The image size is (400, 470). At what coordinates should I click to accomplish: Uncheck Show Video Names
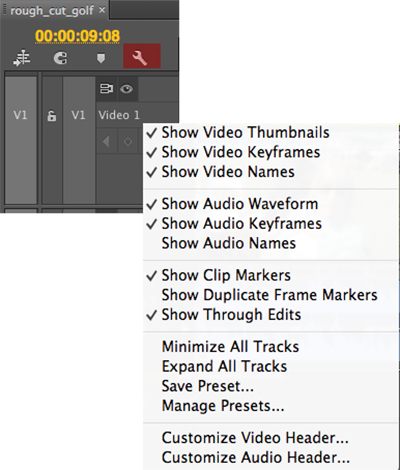(271, 172)
